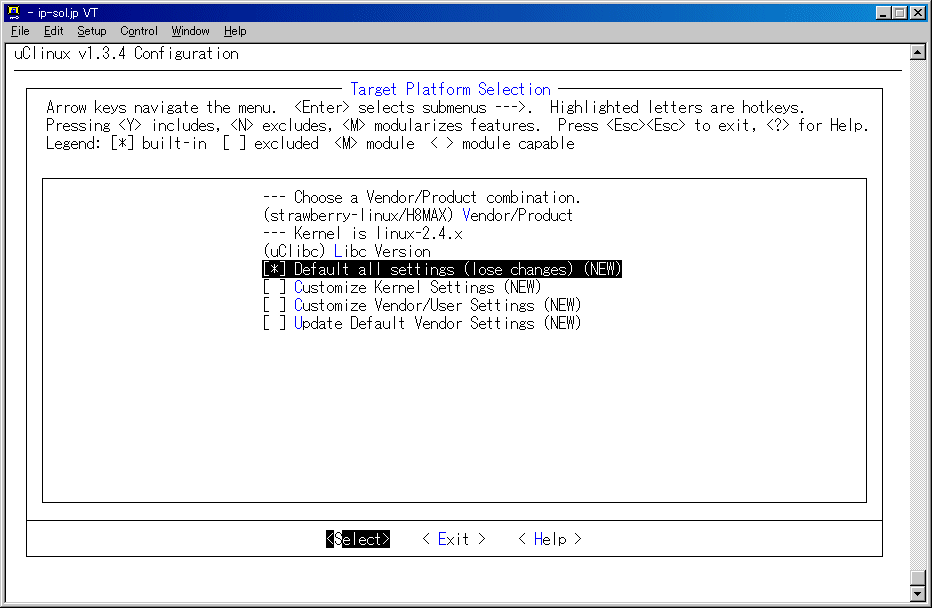Click the scrollbar up arrow
This screenshot has width=932, height=608.
[x=918, y=52]
